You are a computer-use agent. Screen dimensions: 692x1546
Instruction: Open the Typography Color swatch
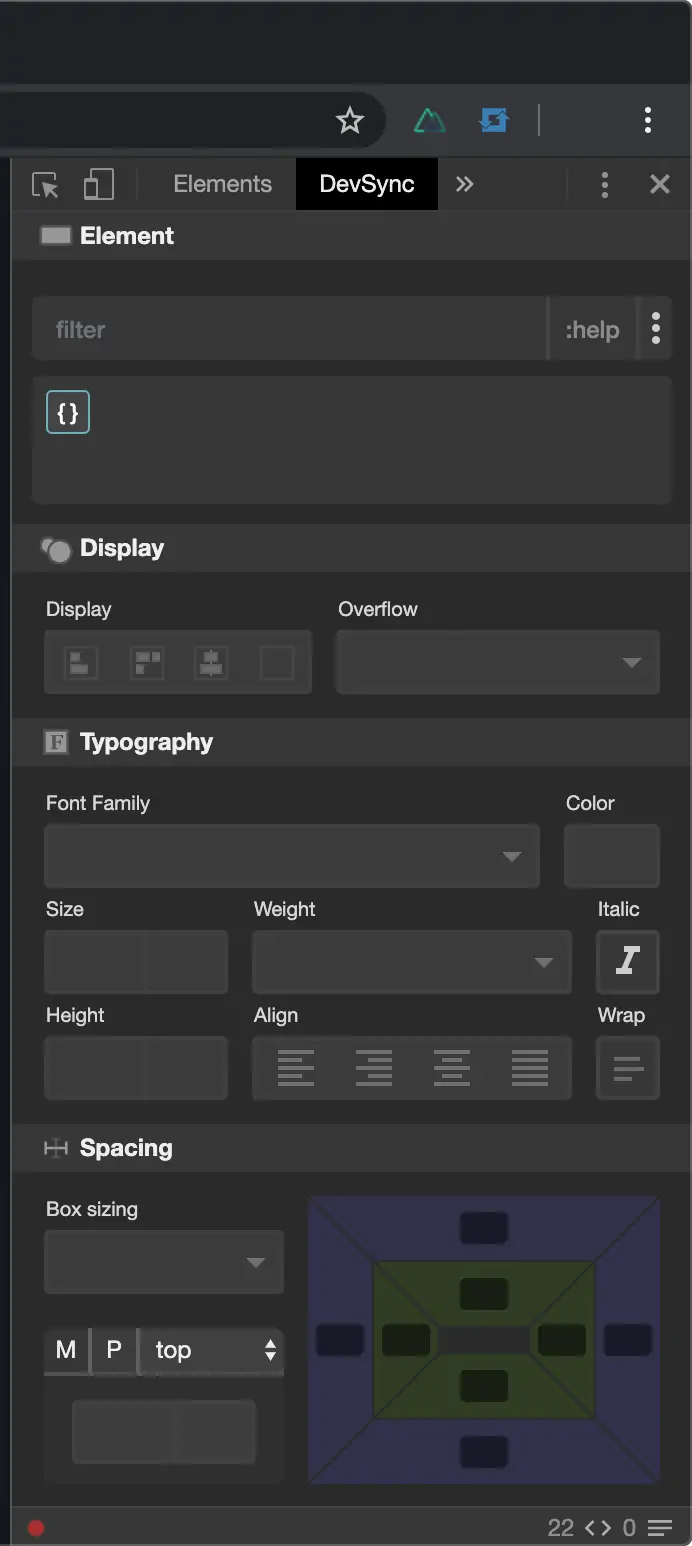point(611,856)
